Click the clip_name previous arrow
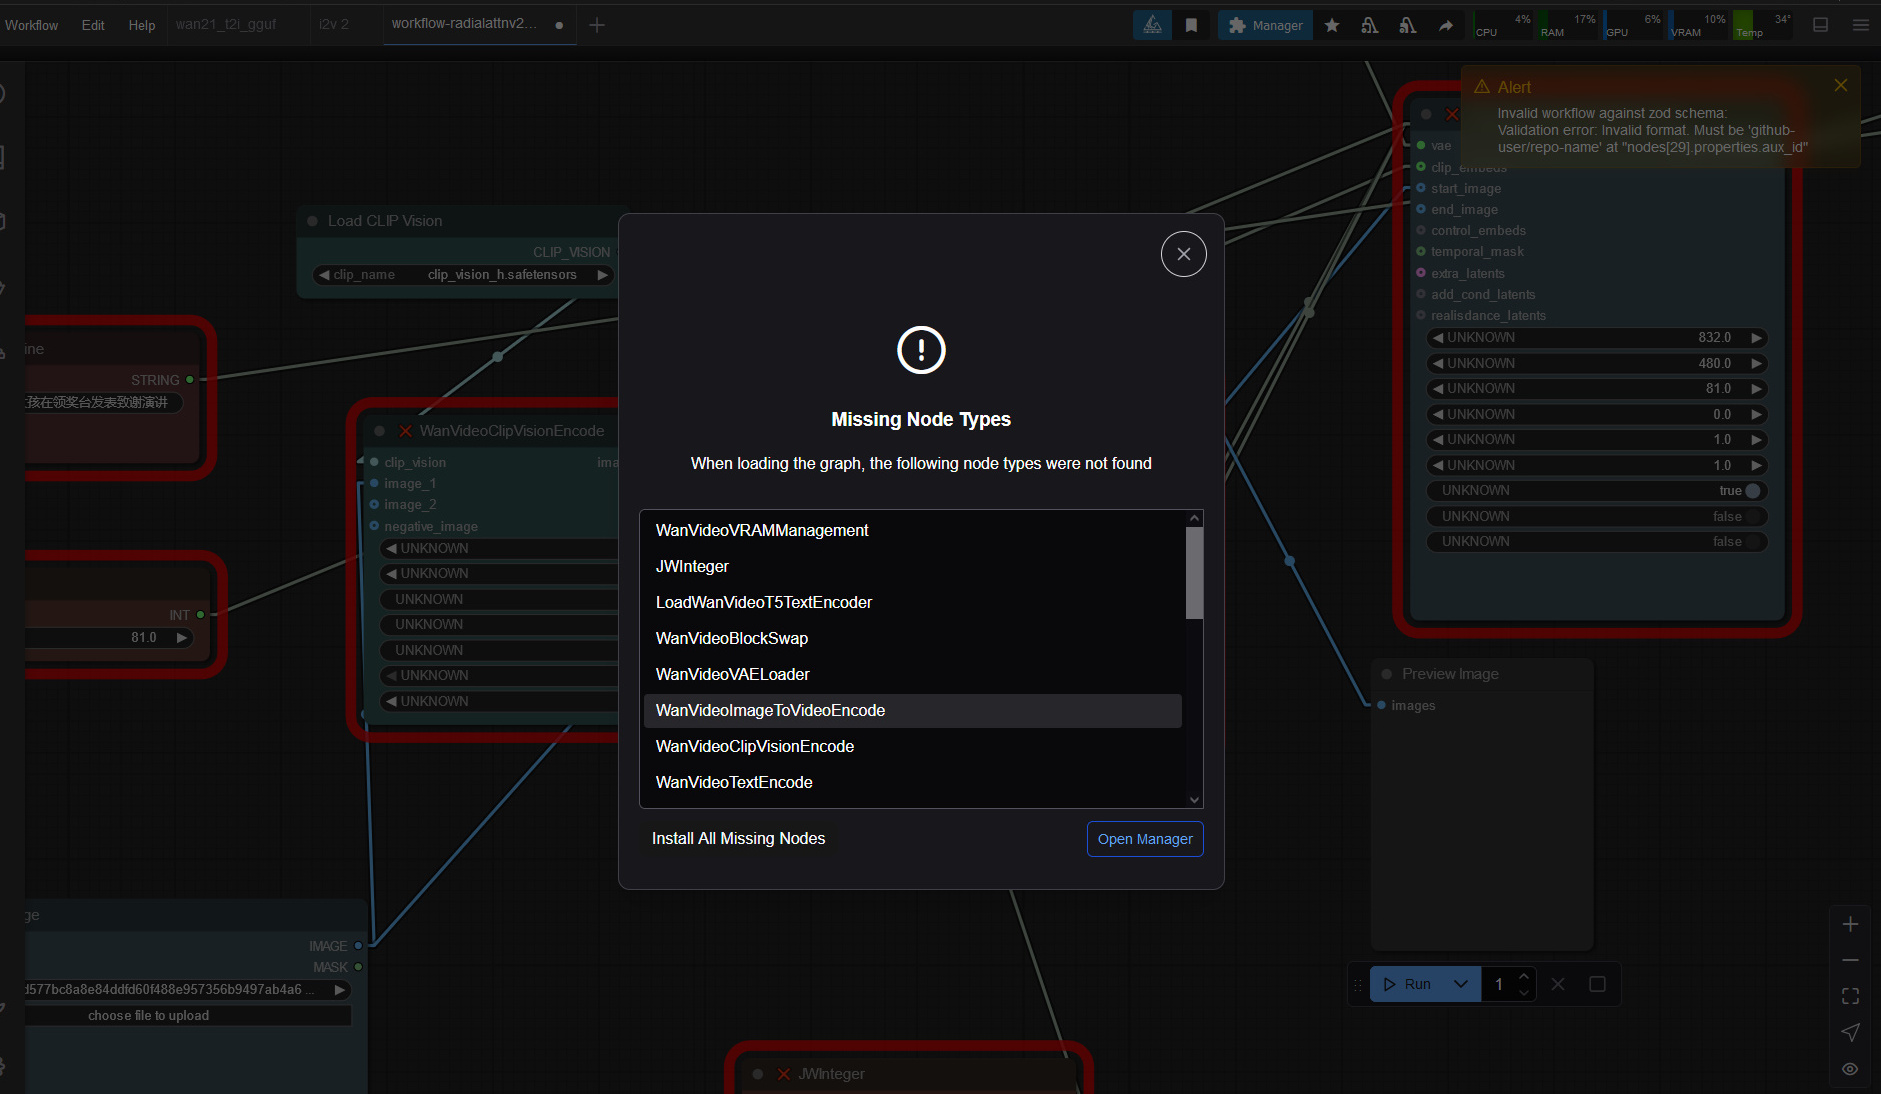The width and height of the screenshot is (1881, 1094). point(323,275)
